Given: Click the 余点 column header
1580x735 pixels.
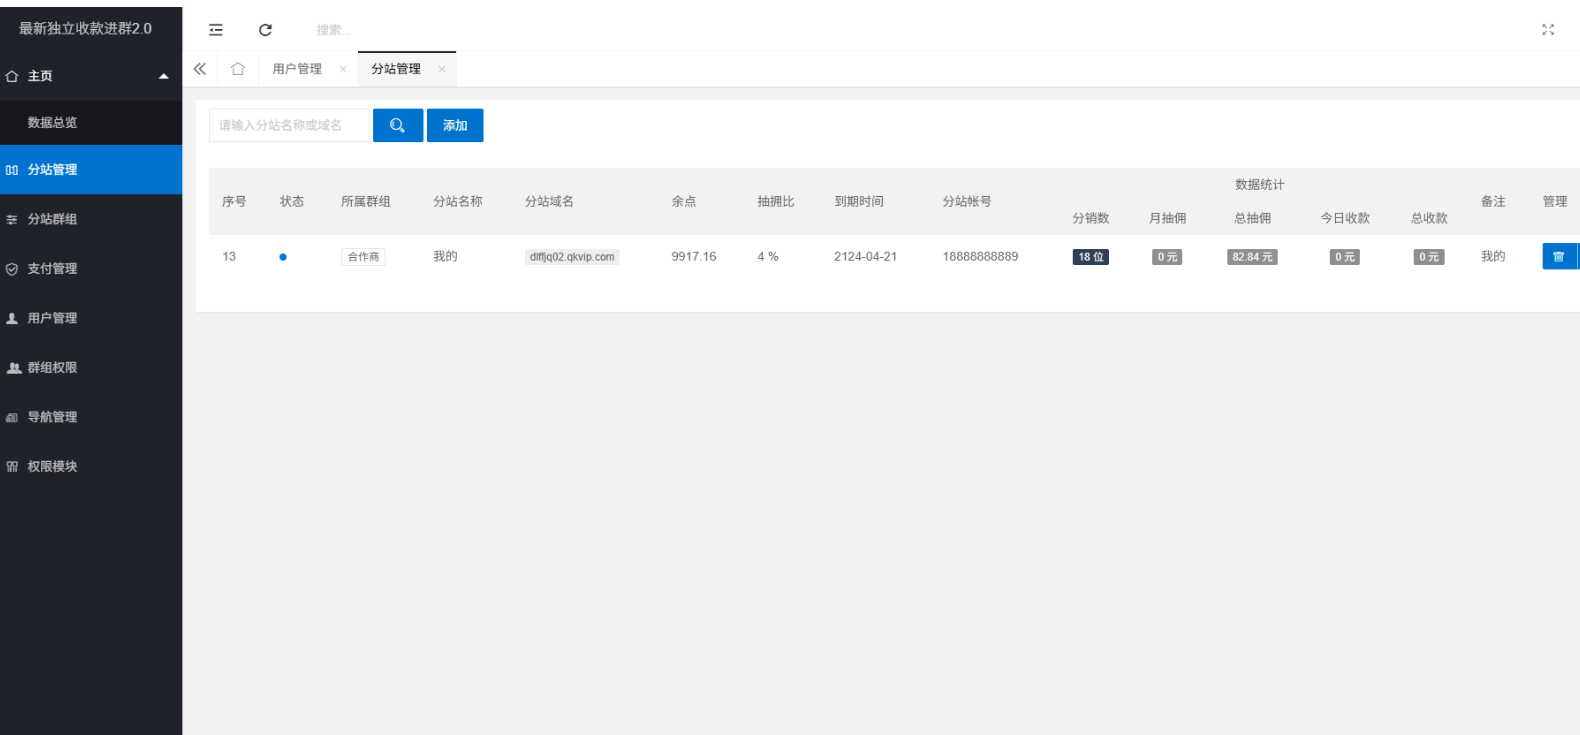Looking at the screenshot, I should [684, 201].
